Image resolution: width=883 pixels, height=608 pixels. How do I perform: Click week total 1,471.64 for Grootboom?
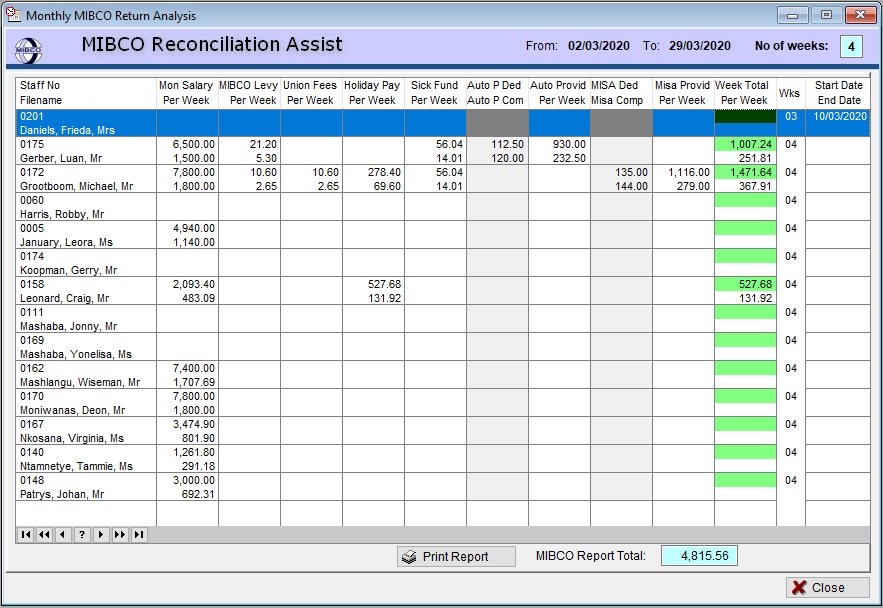click(750, 172)
